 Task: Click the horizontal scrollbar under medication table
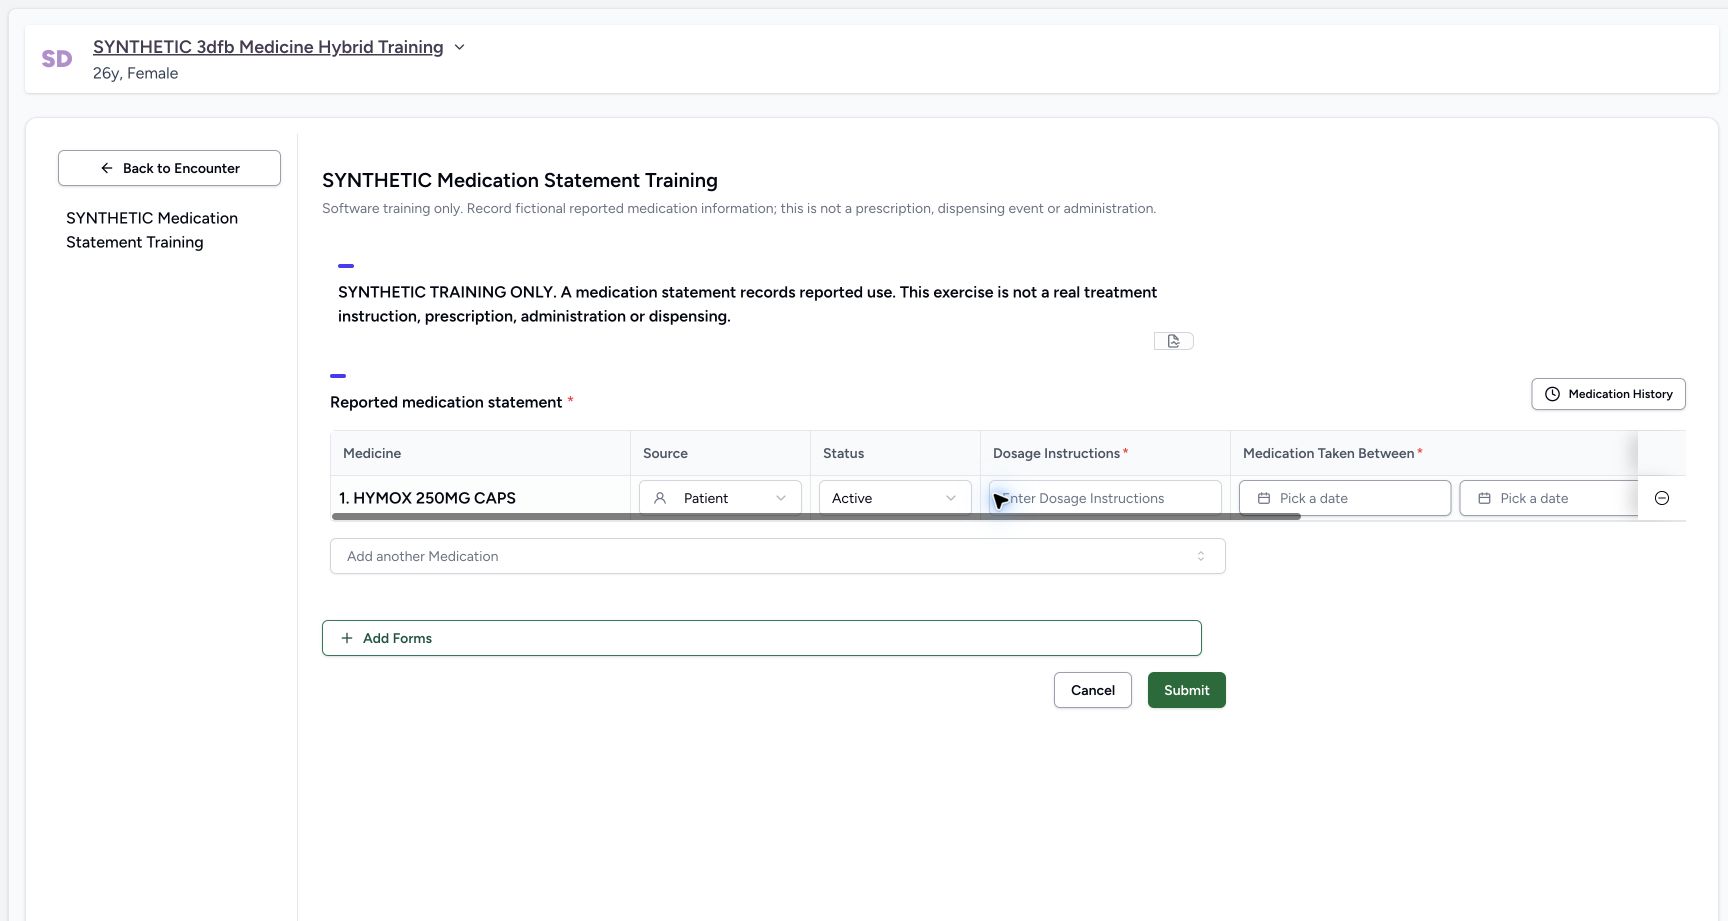815,517
